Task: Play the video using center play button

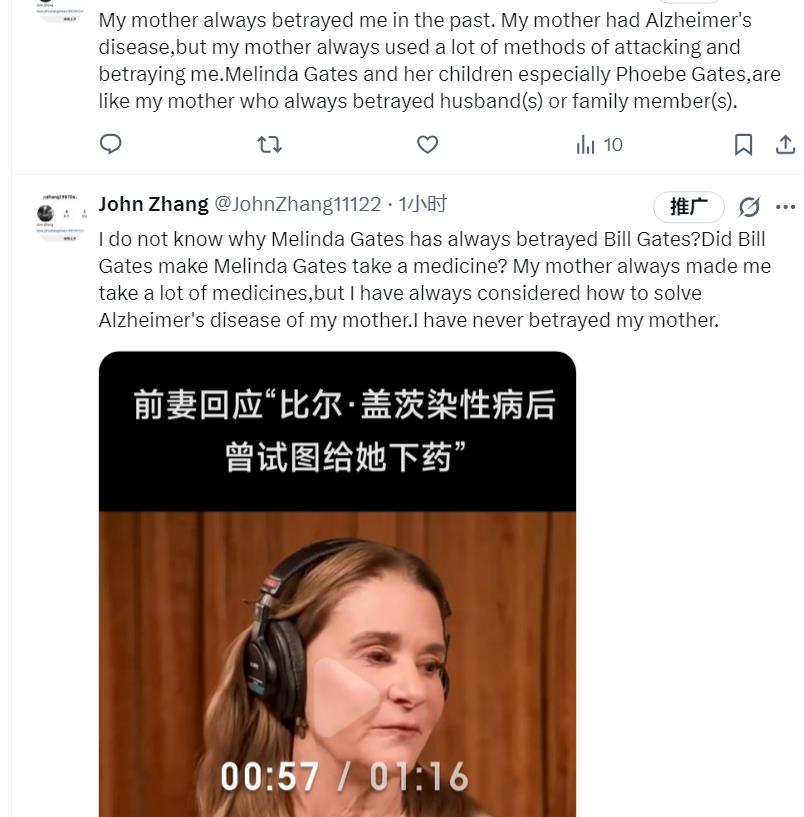Action: [x=344, y=697]
